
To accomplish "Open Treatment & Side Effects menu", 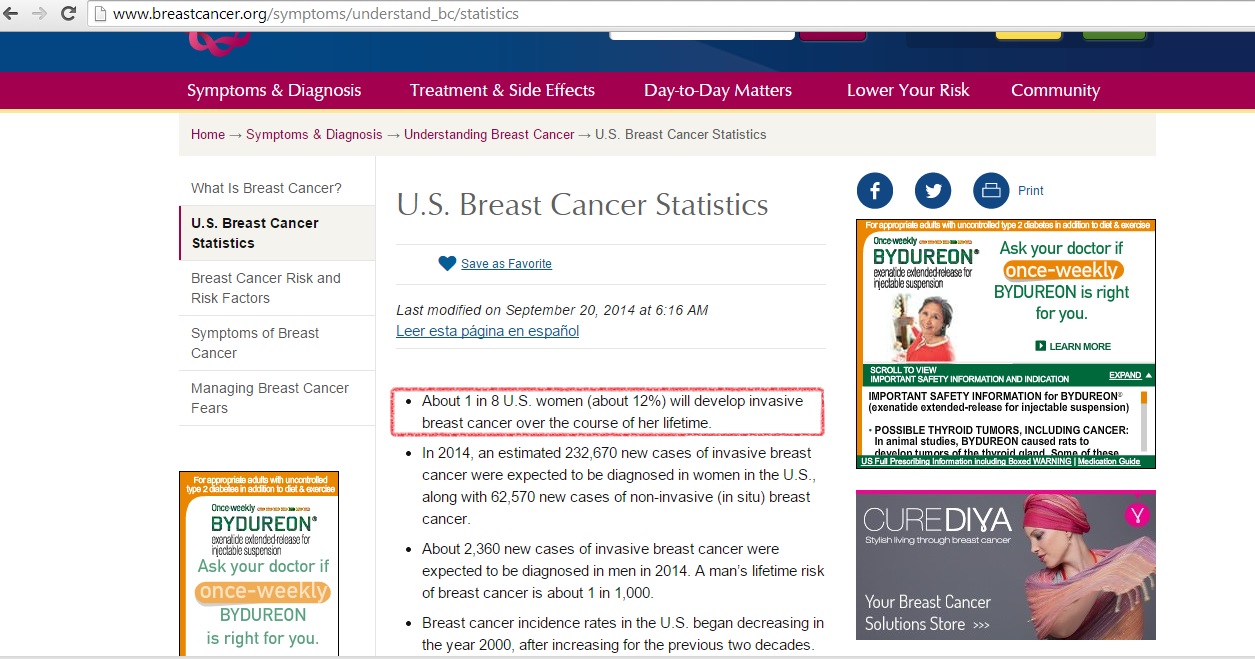I will click(x=502, y=90).
